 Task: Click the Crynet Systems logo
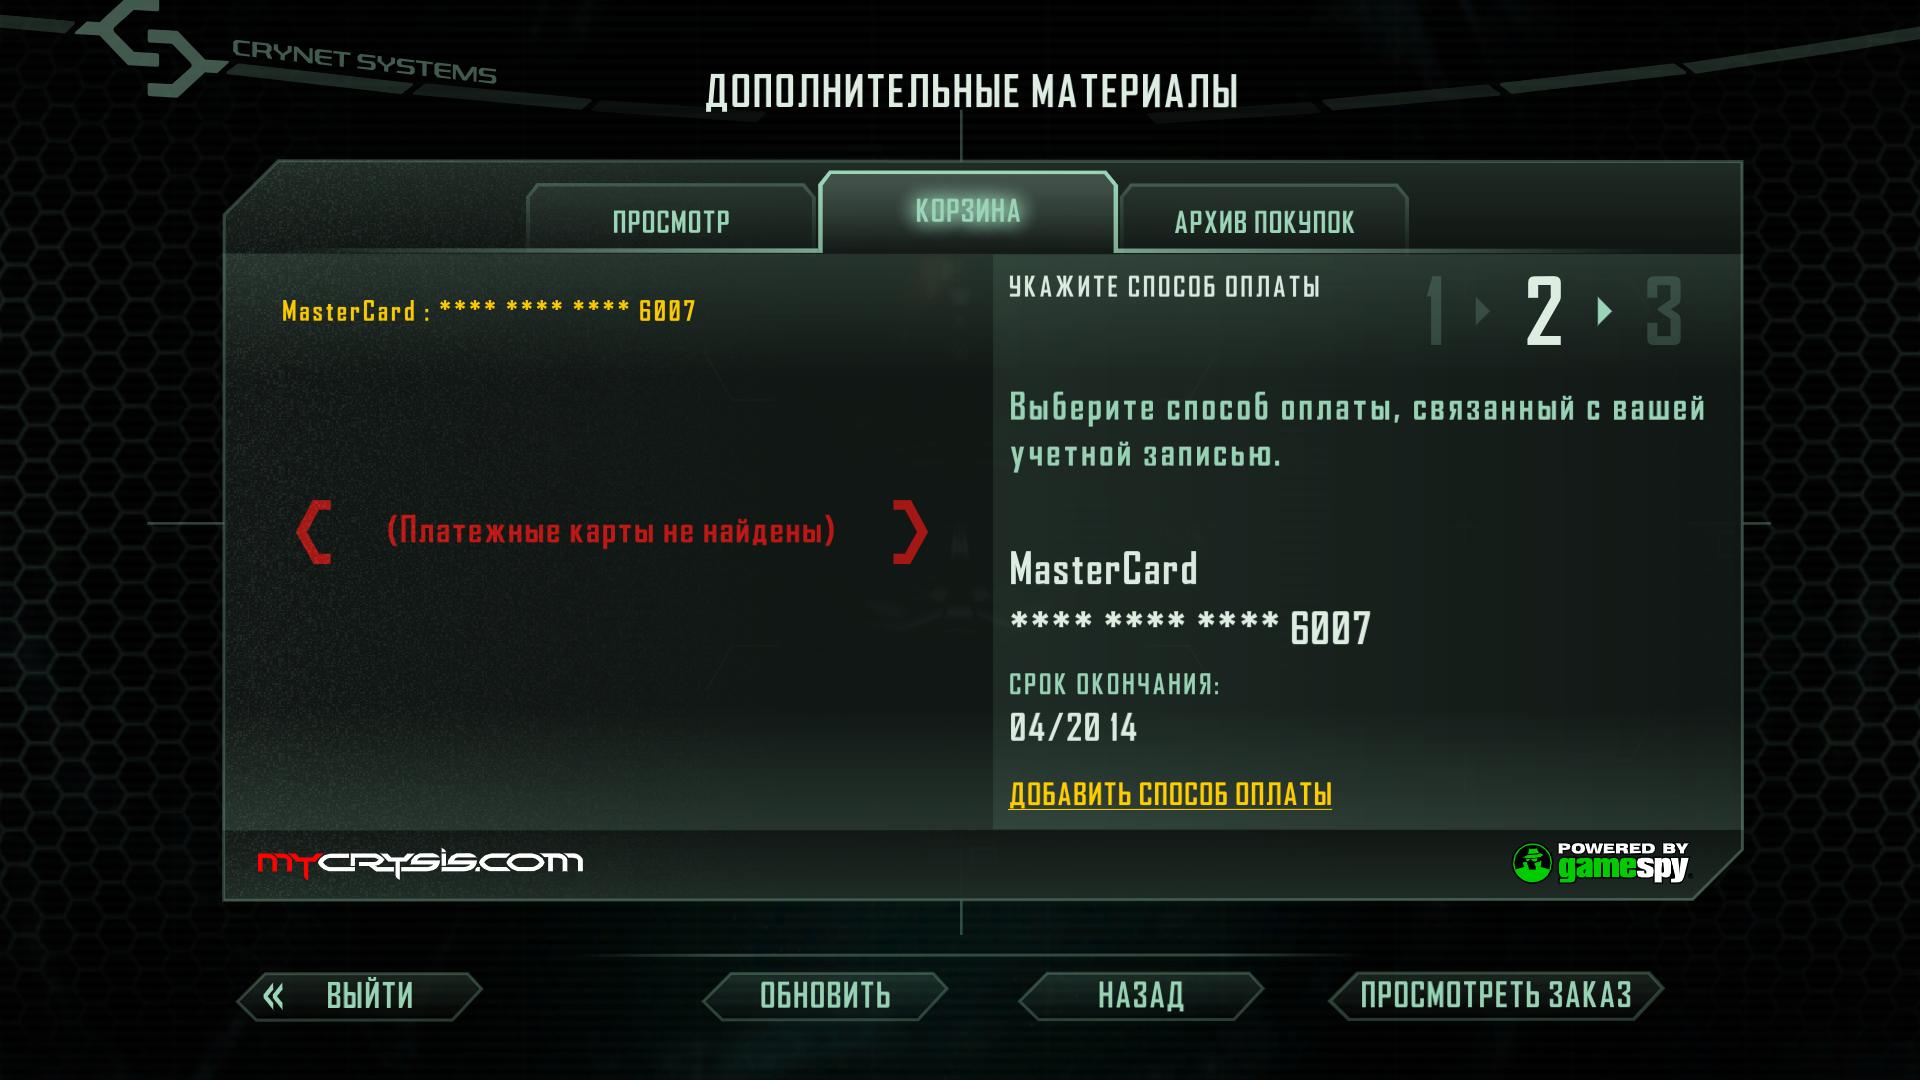tap(290, 50)
